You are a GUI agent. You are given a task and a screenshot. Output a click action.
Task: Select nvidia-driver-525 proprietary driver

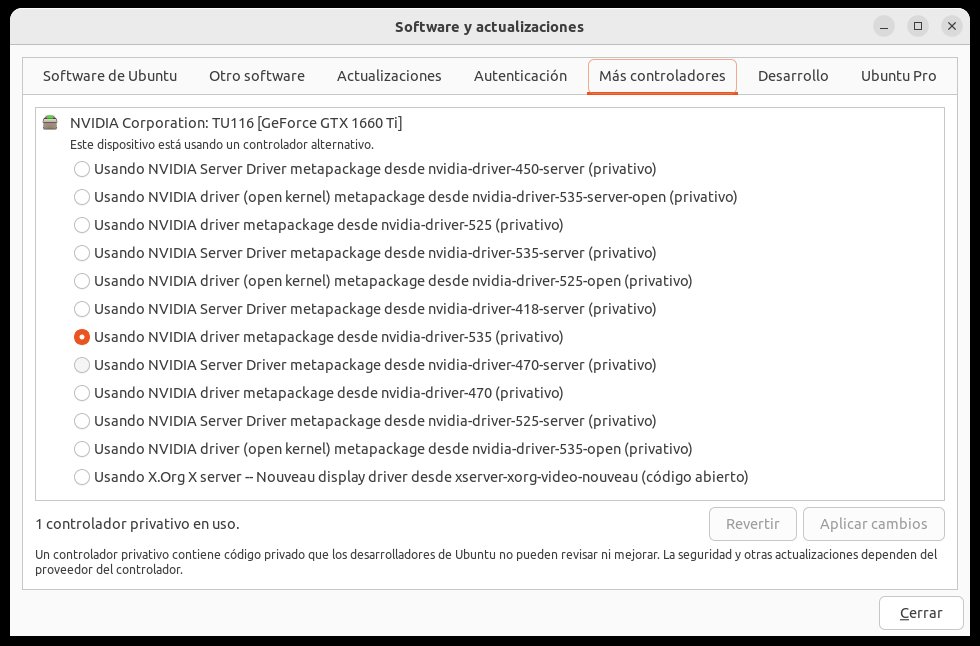pyautogui.click(x=82, y=225)
